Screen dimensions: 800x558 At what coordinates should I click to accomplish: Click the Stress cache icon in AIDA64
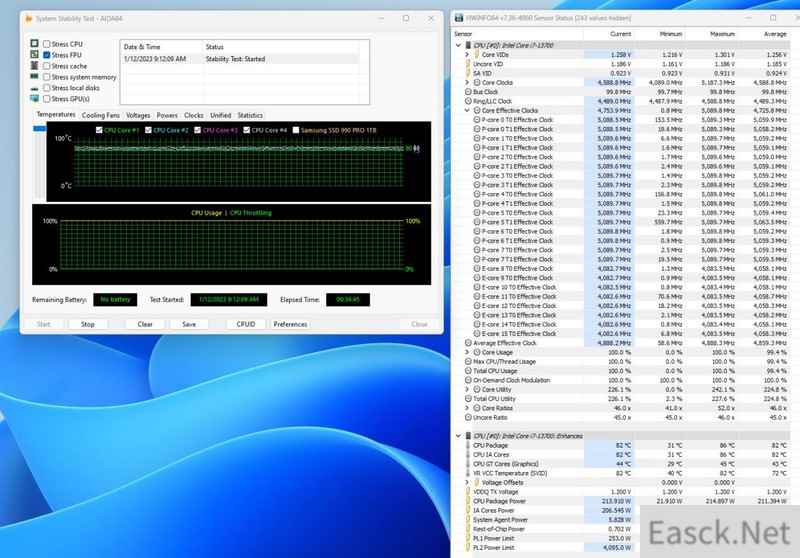34,65
